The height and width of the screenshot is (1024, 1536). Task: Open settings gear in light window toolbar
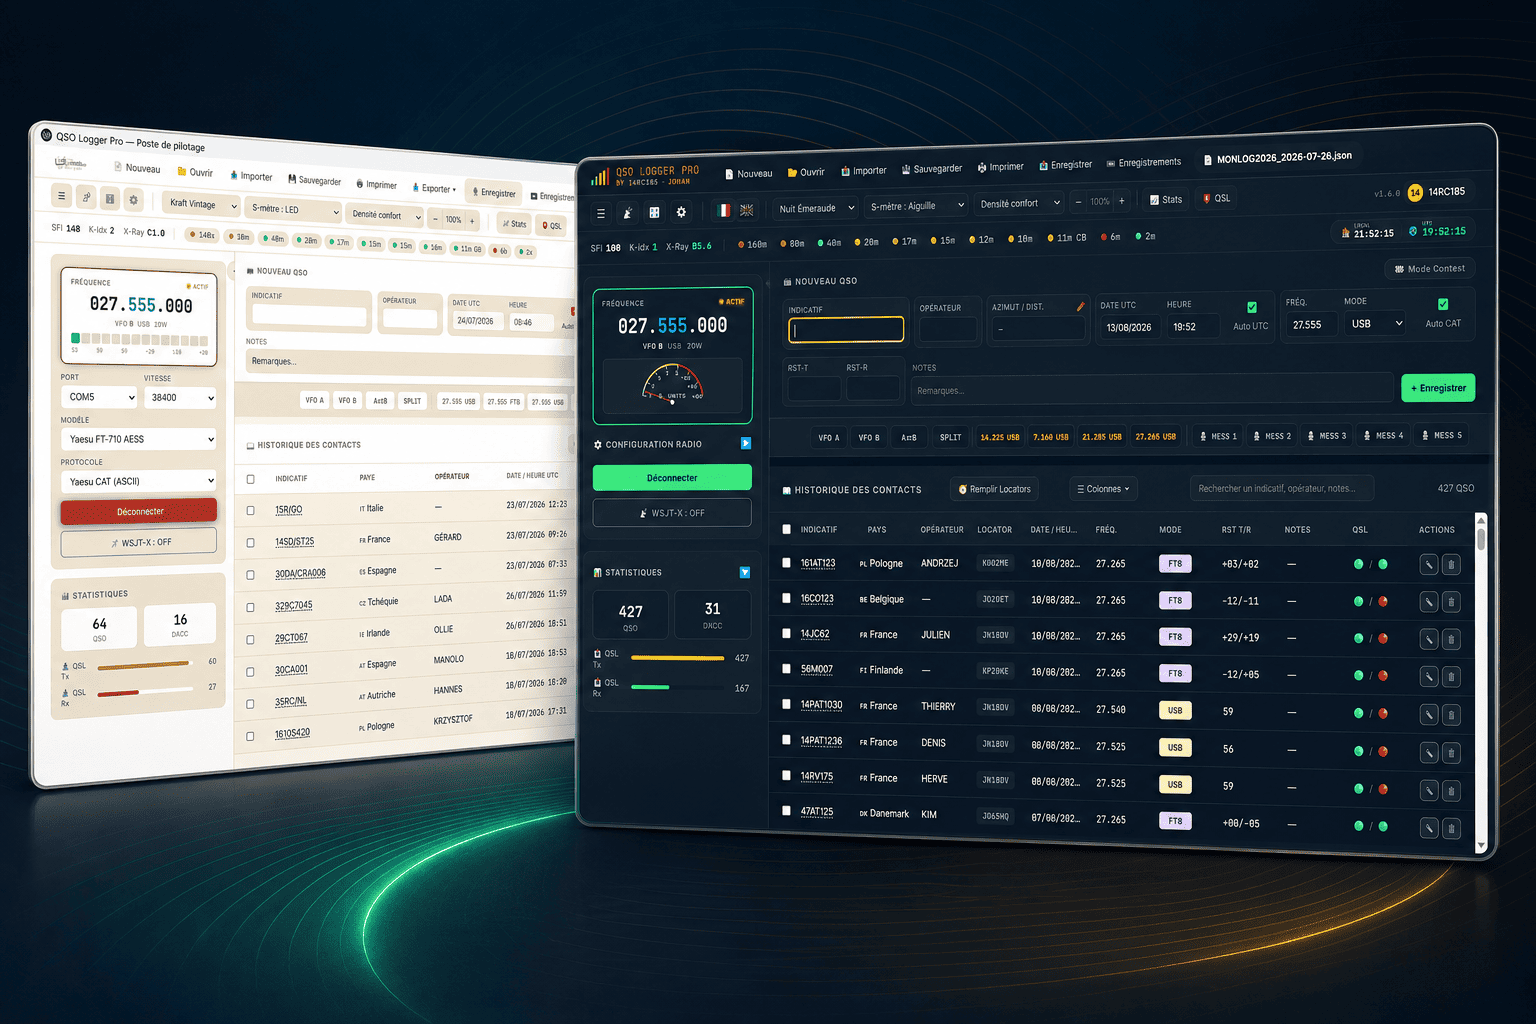point(134,199)
